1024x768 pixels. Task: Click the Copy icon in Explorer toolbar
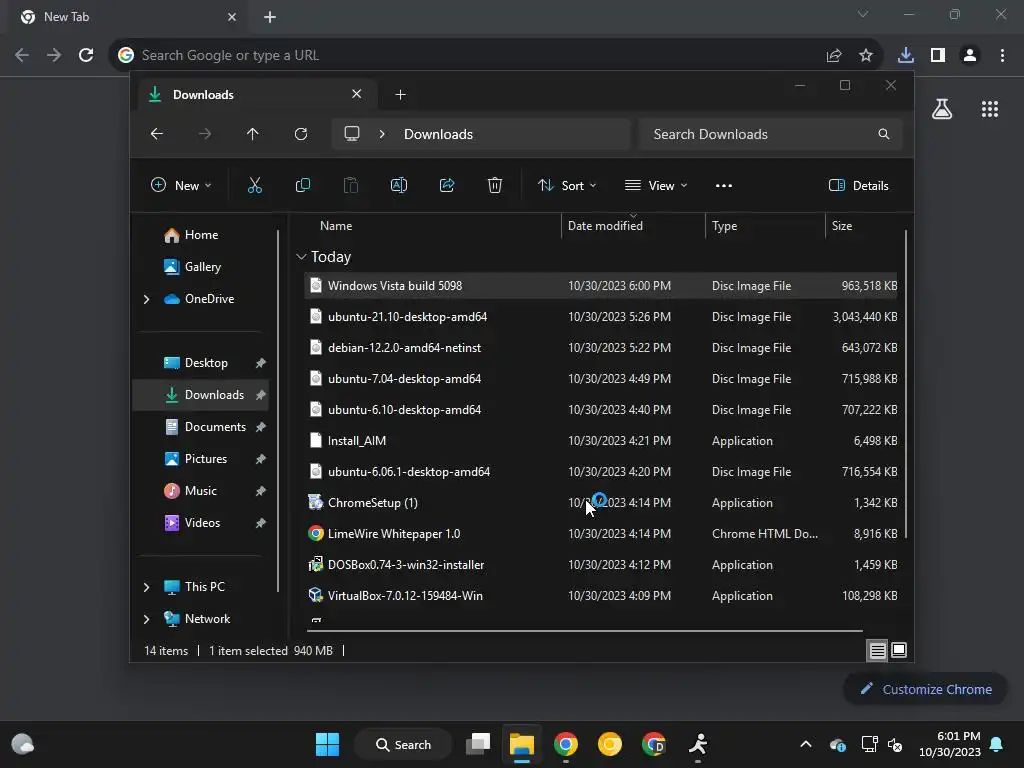click(x=302, y=185)
